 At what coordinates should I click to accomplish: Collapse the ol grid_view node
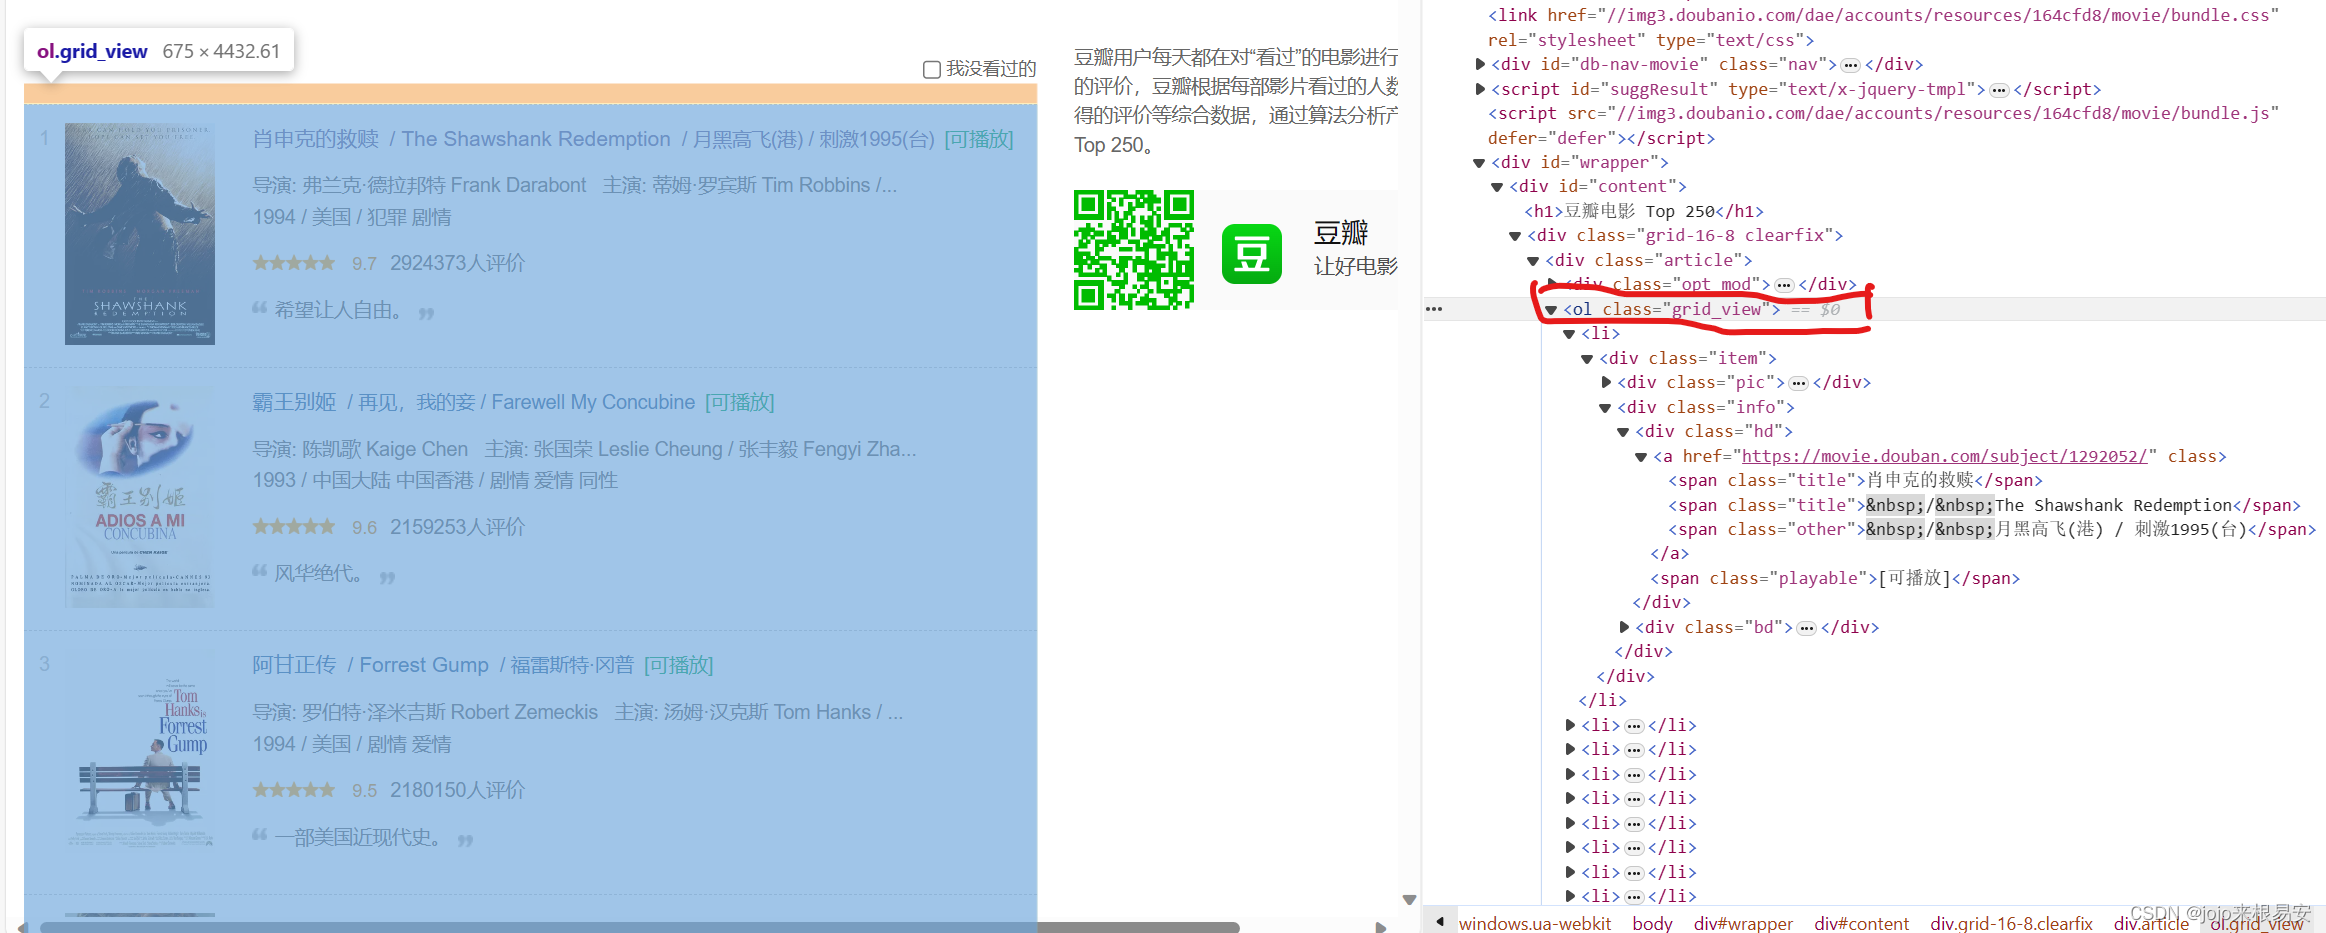[x=1551, y=310]
